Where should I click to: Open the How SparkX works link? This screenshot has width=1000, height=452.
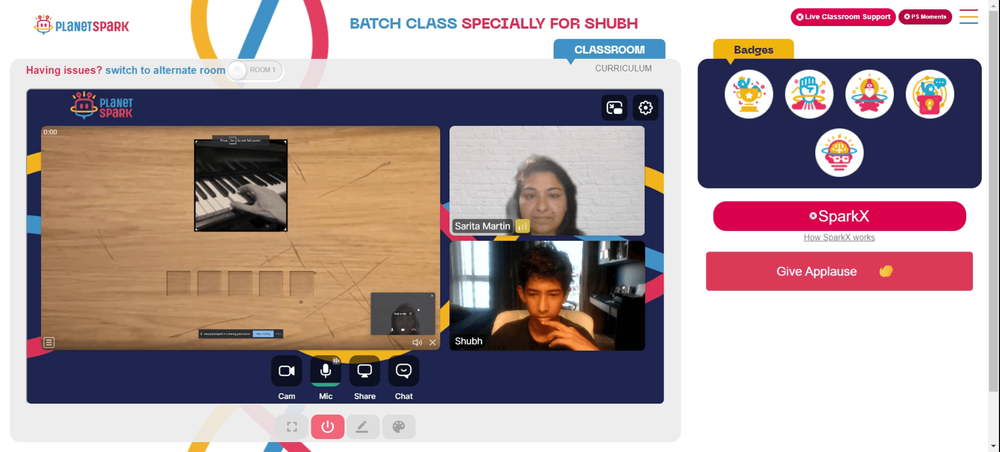tap(839, 237)
